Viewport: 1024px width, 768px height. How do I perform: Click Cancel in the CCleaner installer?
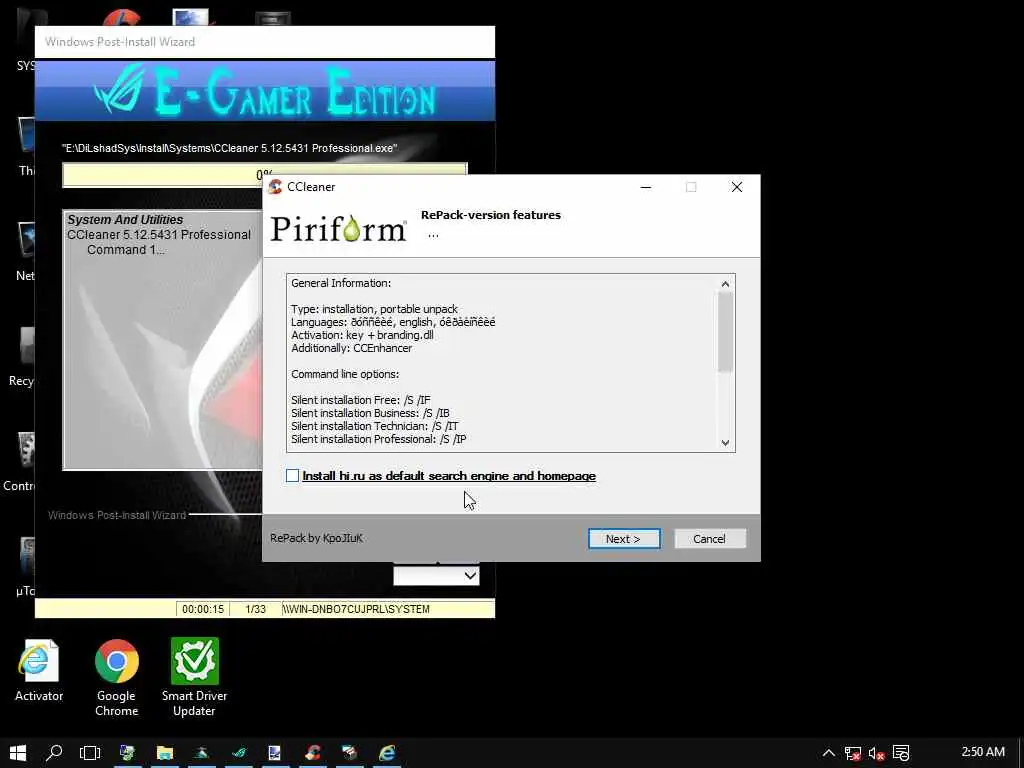coord(709,539)
